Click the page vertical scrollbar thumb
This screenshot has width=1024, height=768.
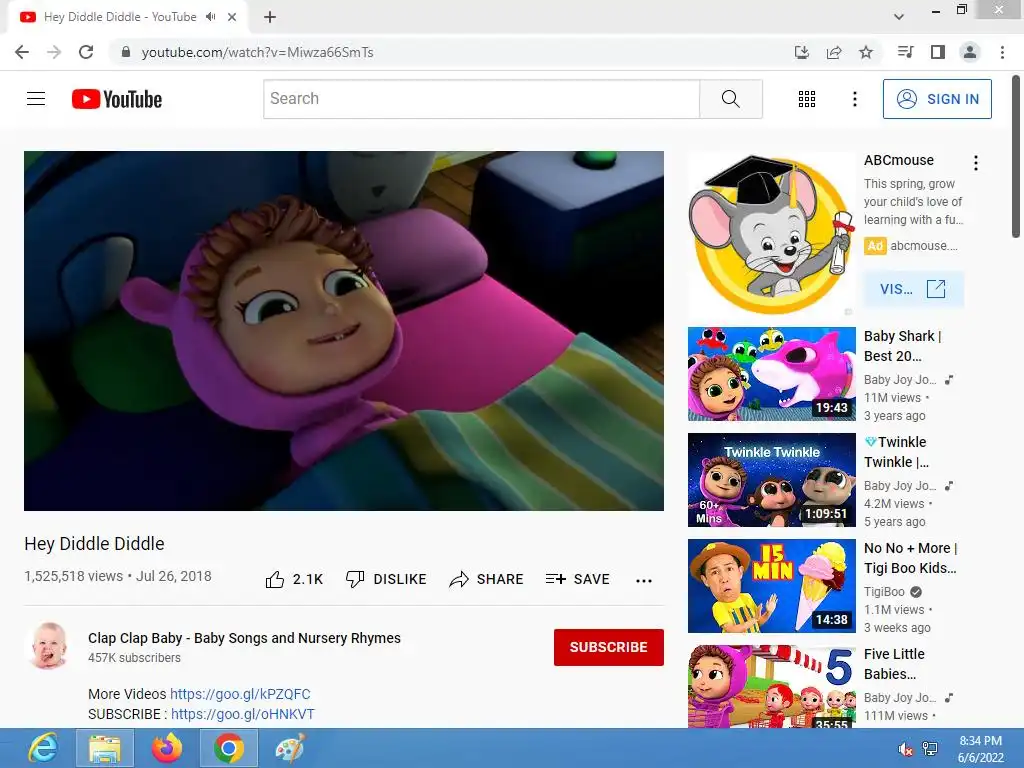pyautogui.click(x=1016, y=157)
